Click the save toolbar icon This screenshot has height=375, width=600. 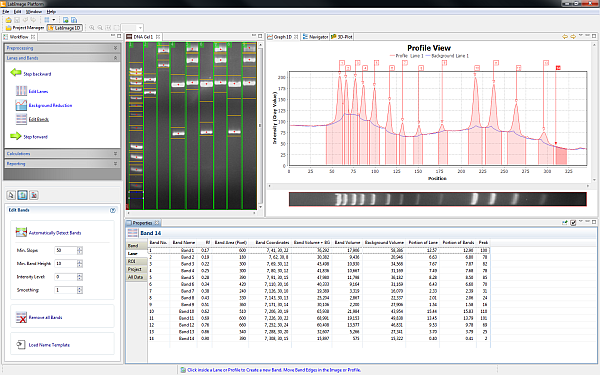coord(17,20)
